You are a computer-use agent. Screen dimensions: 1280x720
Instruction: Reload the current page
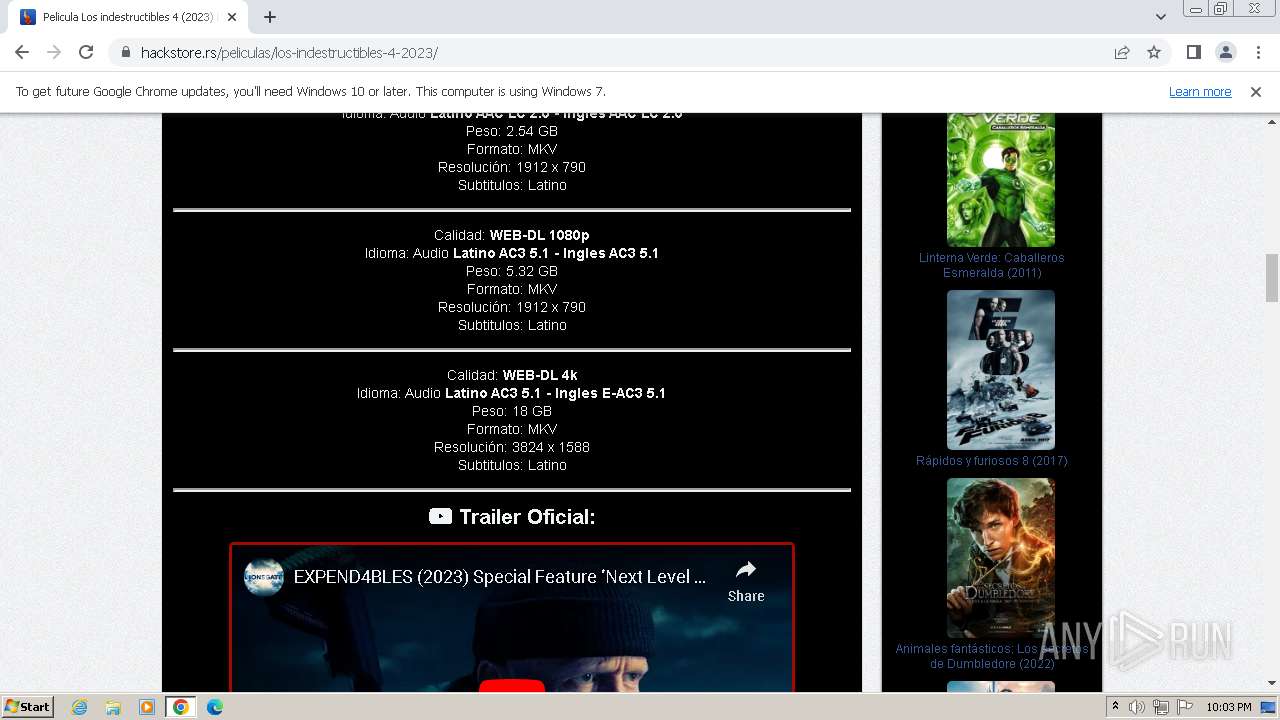pyautogui.click(x=86, y=52)
